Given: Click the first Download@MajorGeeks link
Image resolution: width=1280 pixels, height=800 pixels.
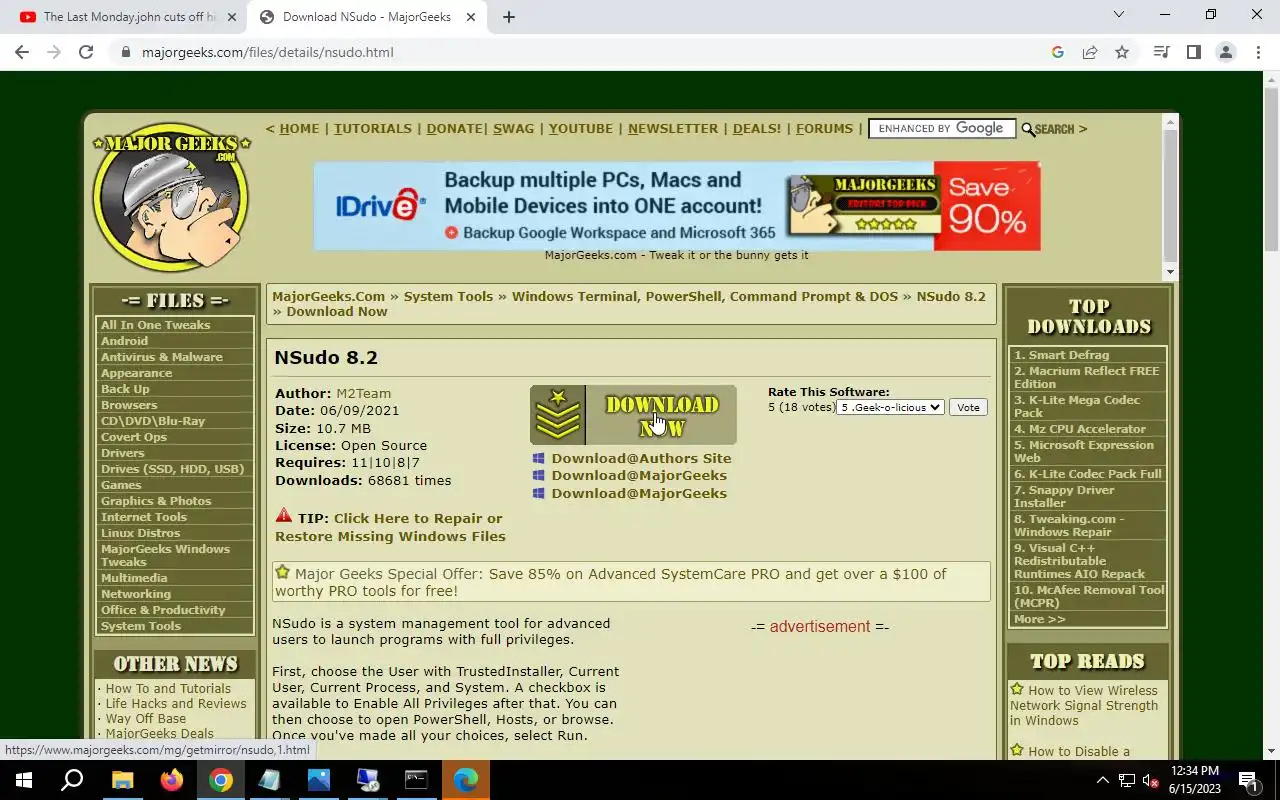Looking at the screenshot, I should [x=639, y=475].
